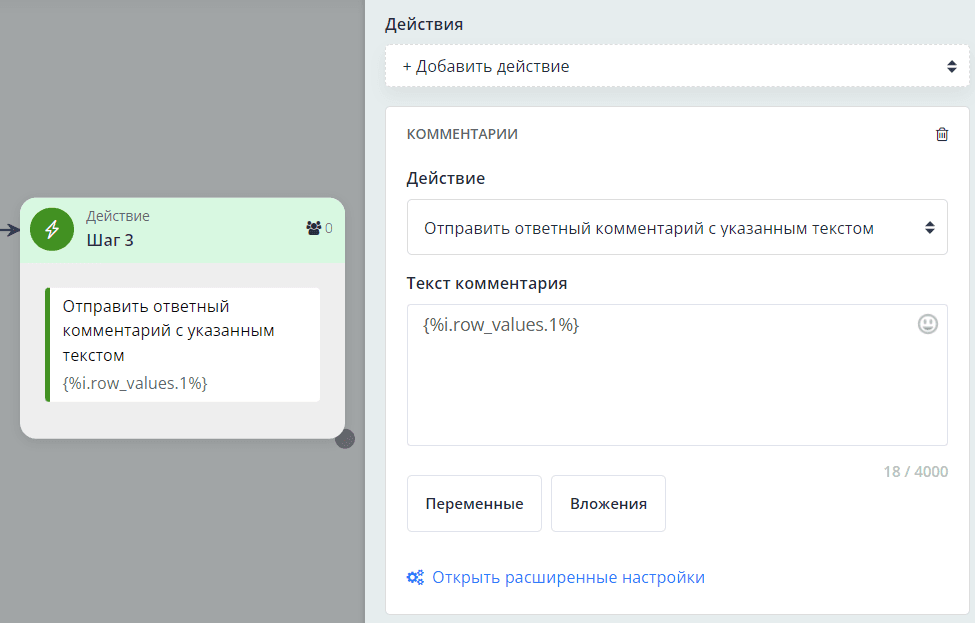975x623 pixels.
Task: Click the comment action card inside Шаг 3
Action: tap(182, 344)
